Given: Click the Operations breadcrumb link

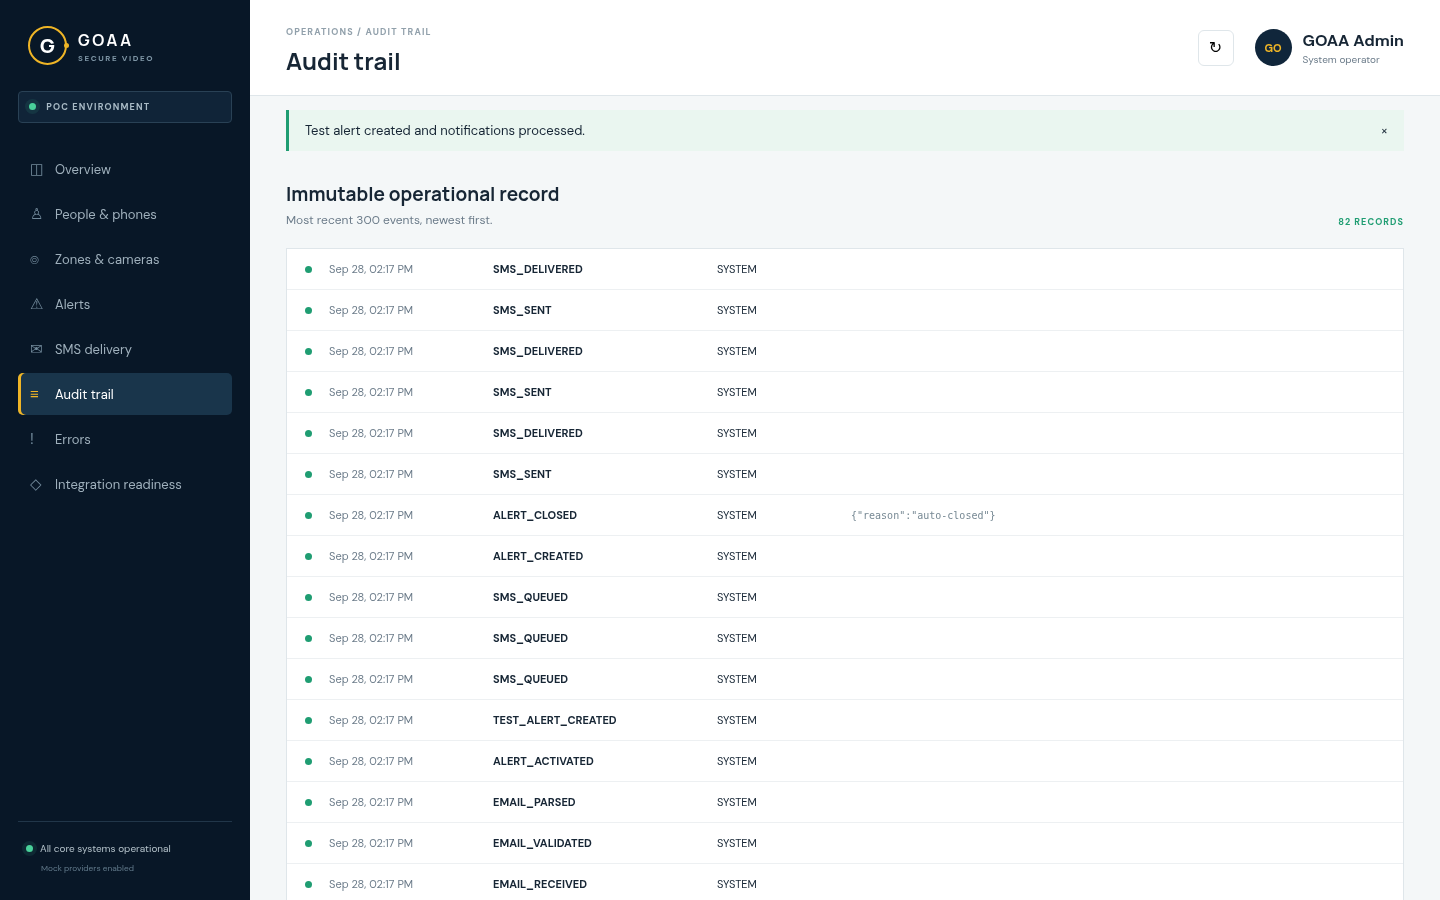Looking at the screenshot, I should [x=319, y=32].
